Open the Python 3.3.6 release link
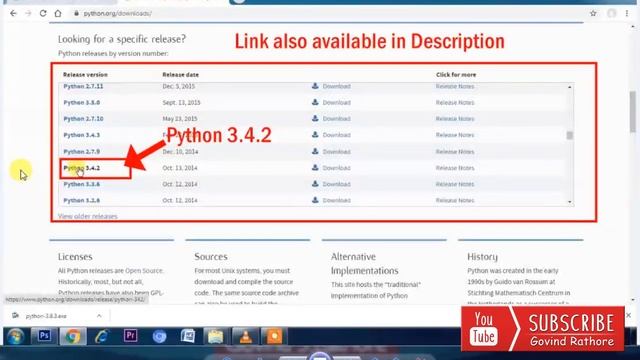Screen dimensions: 640x360 coord(82,184)
